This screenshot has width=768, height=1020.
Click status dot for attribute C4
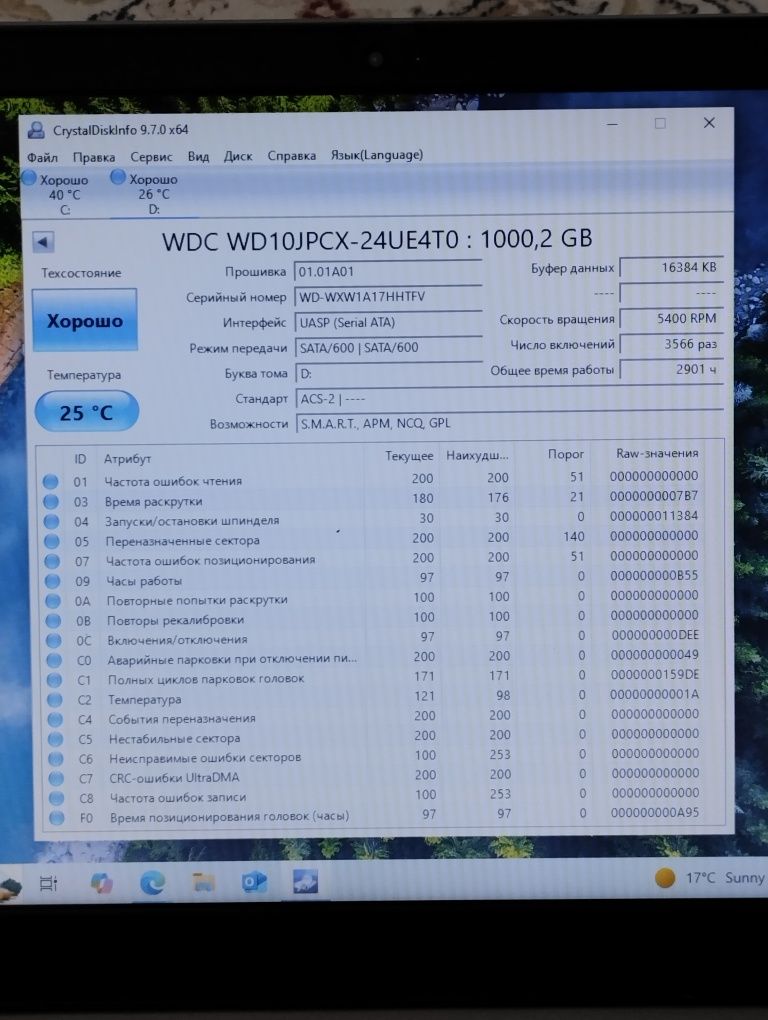pyautogui.click(x=55, y=719)
